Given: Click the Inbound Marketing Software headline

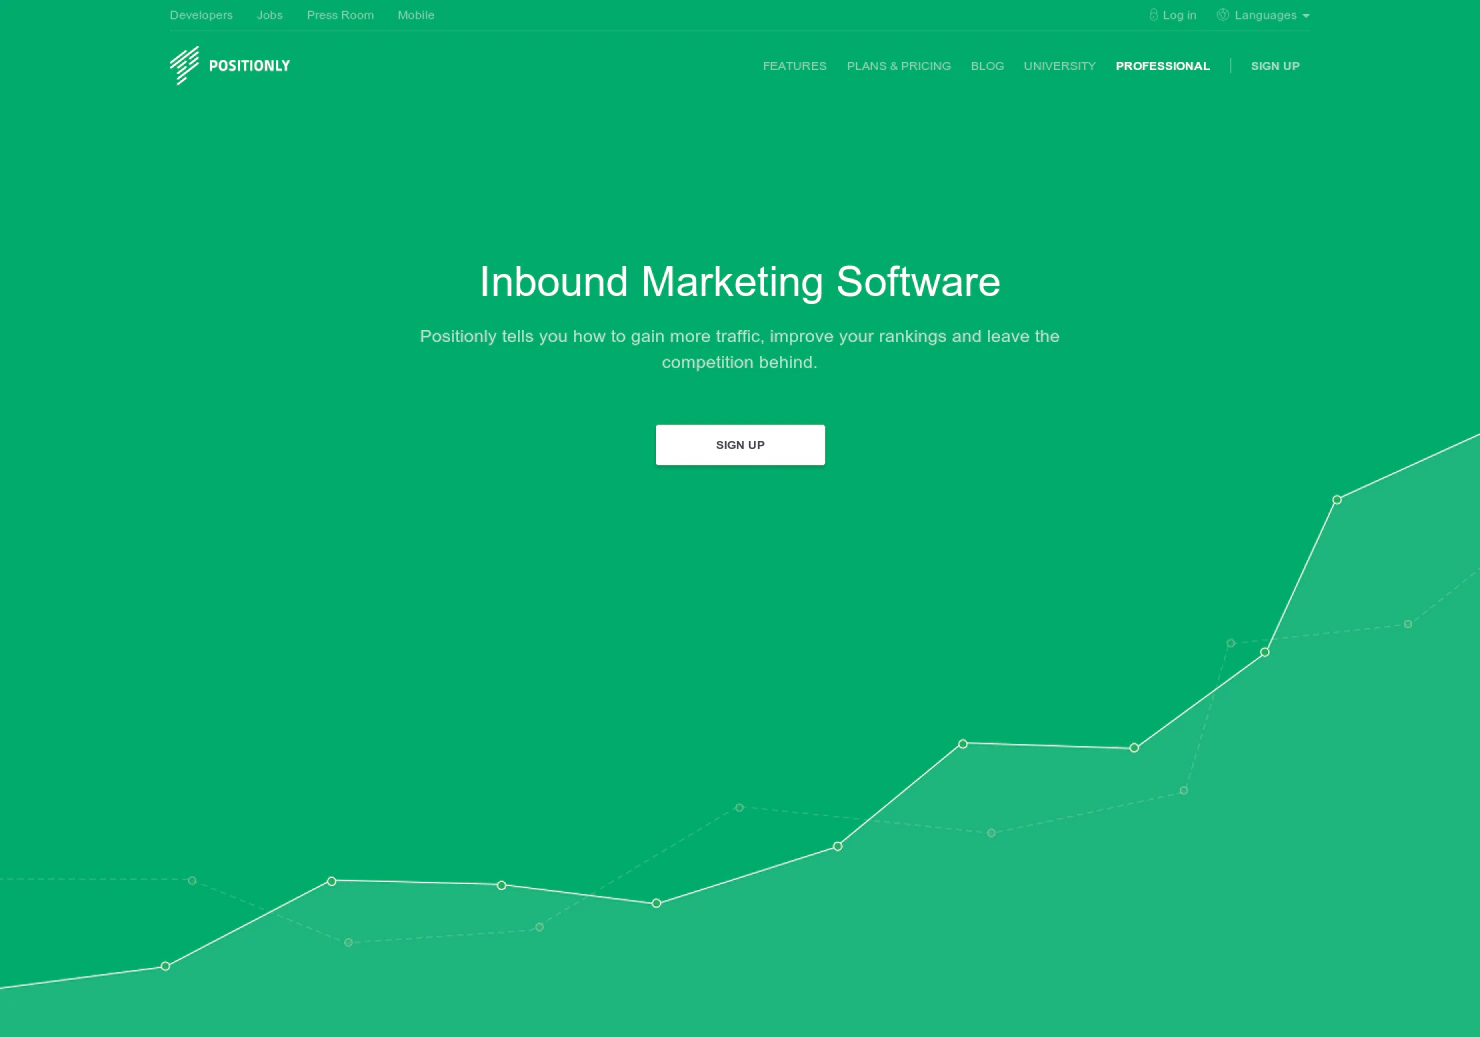Looking at the screenshot, I should 740,282.
